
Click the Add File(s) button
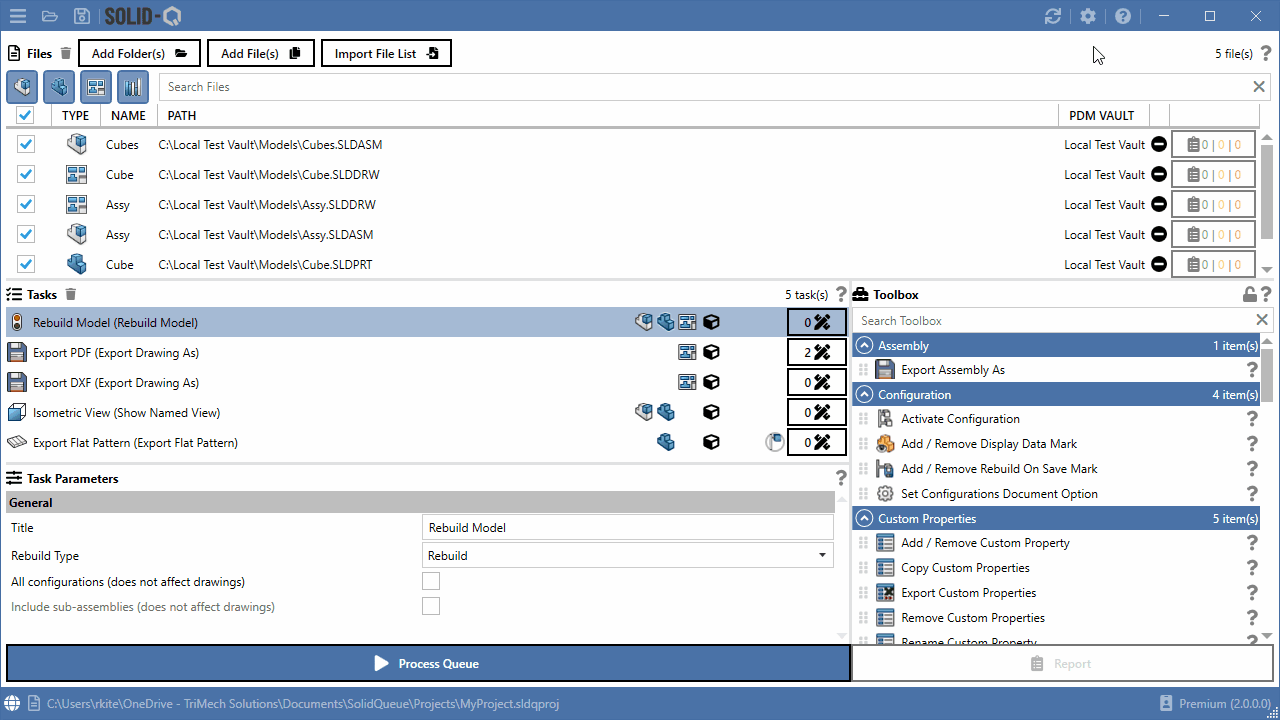261,53
